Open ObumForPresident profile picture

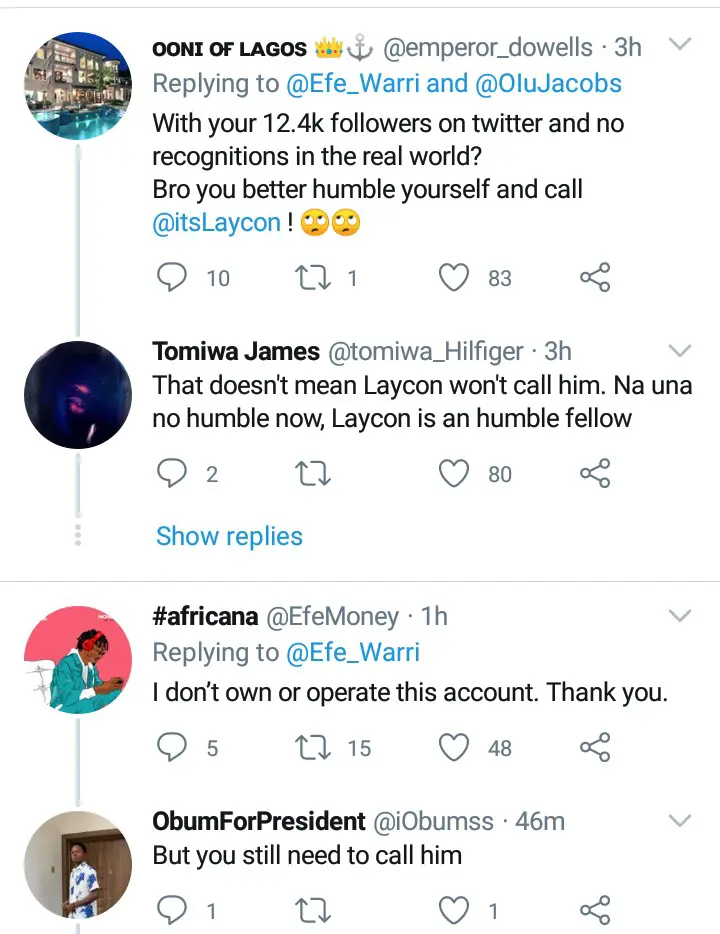click(78, 863)
